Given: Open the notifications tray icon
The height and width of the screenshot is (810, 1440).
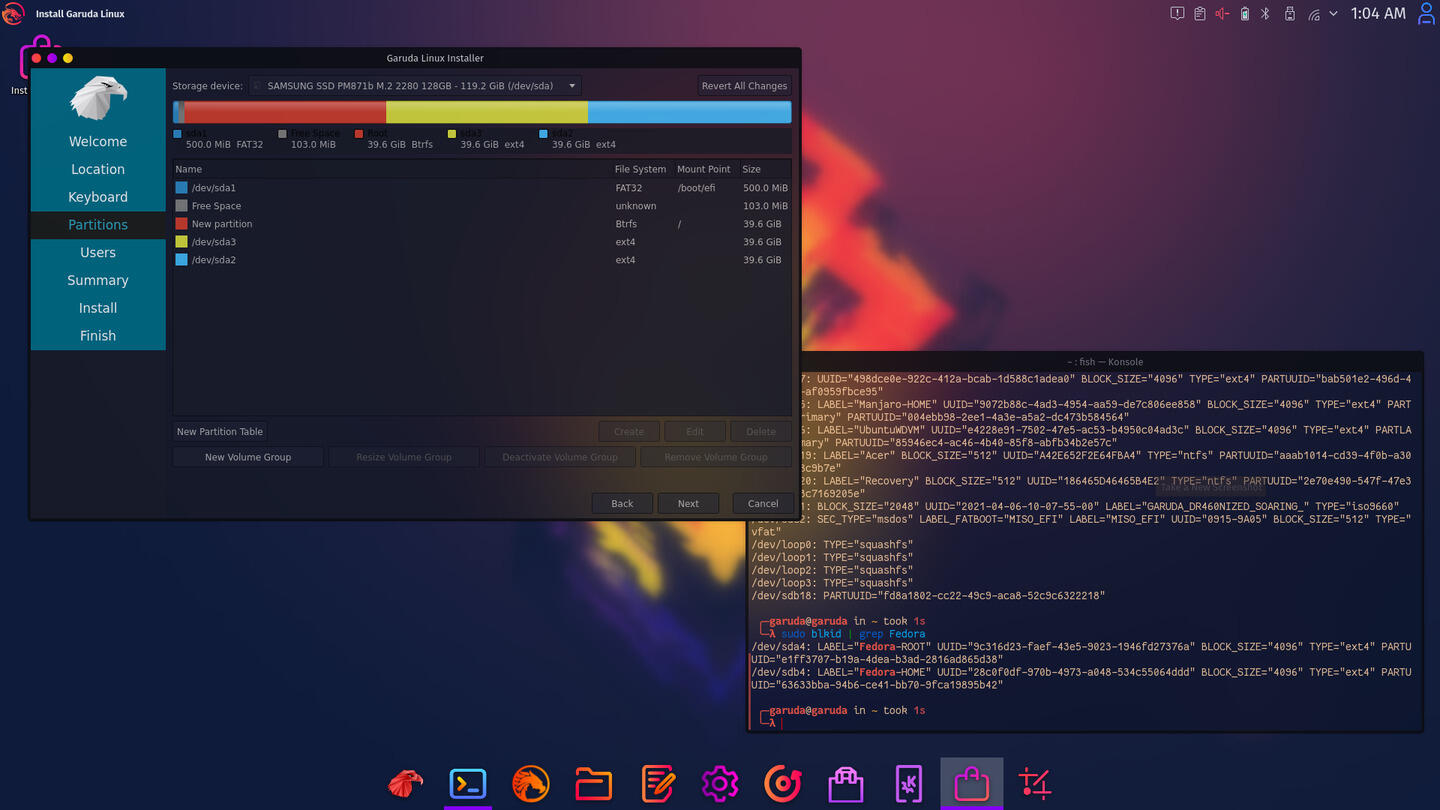Looking at the screenshot, I should tap(1177, 14).
